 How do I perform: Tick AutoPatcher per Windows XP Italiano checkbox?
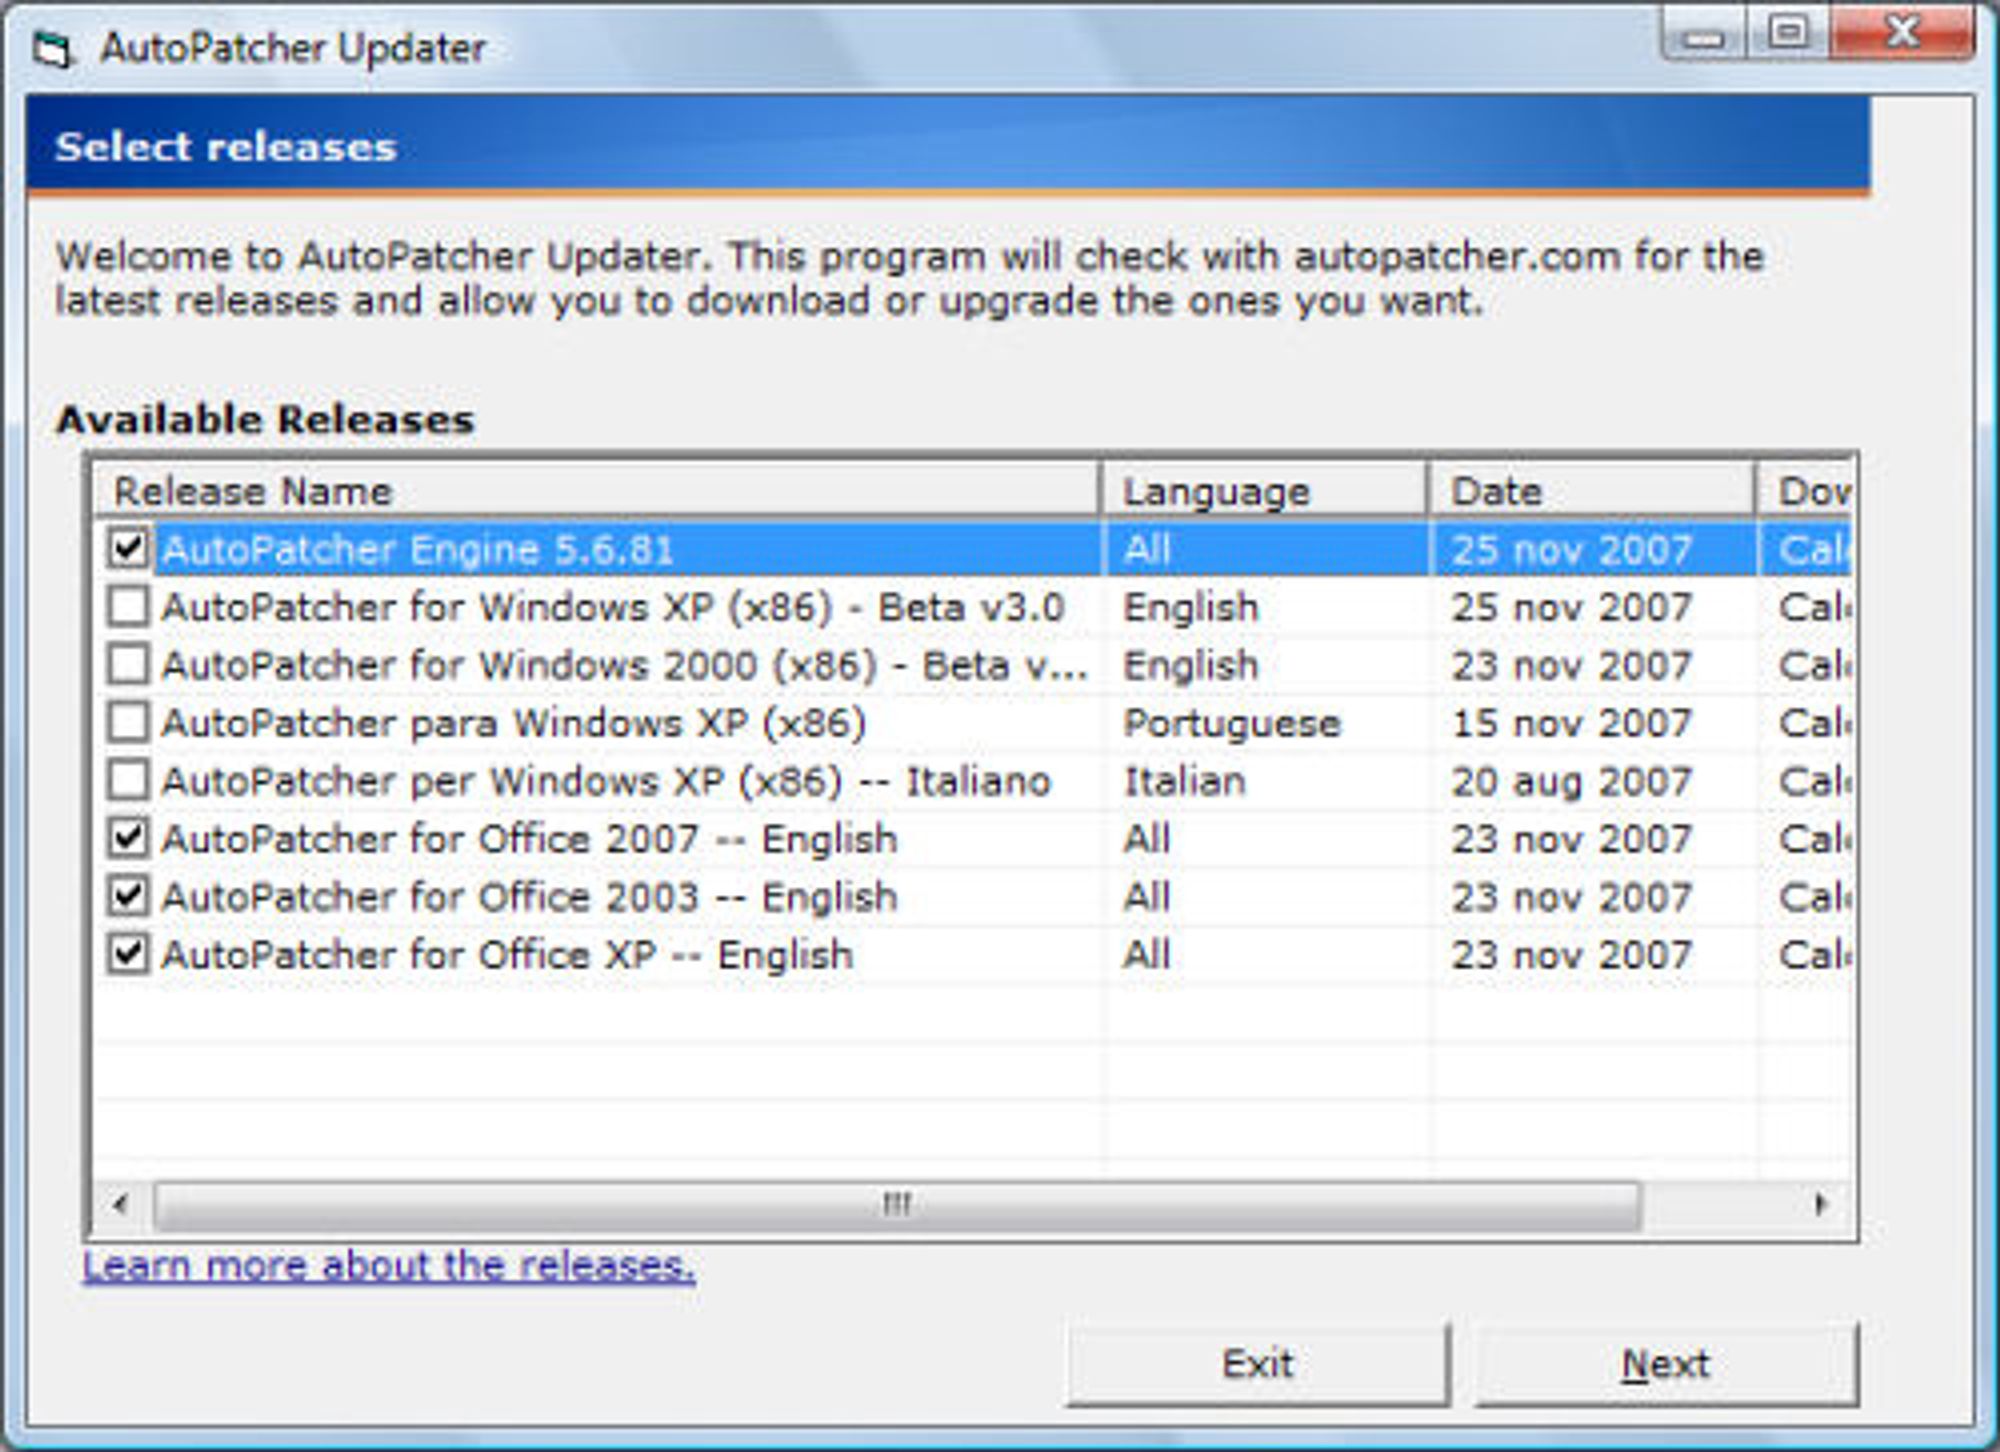click(128, 780)
